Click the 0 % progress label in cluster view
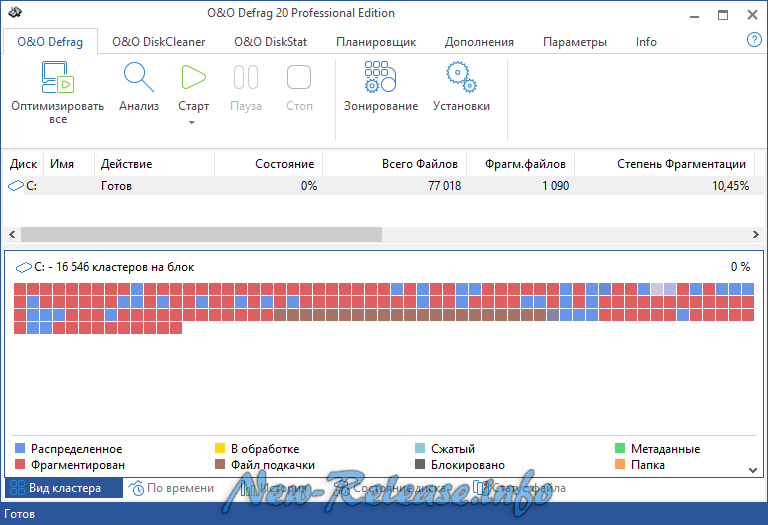This screenshot has height=525, width=768. [740, 267]
